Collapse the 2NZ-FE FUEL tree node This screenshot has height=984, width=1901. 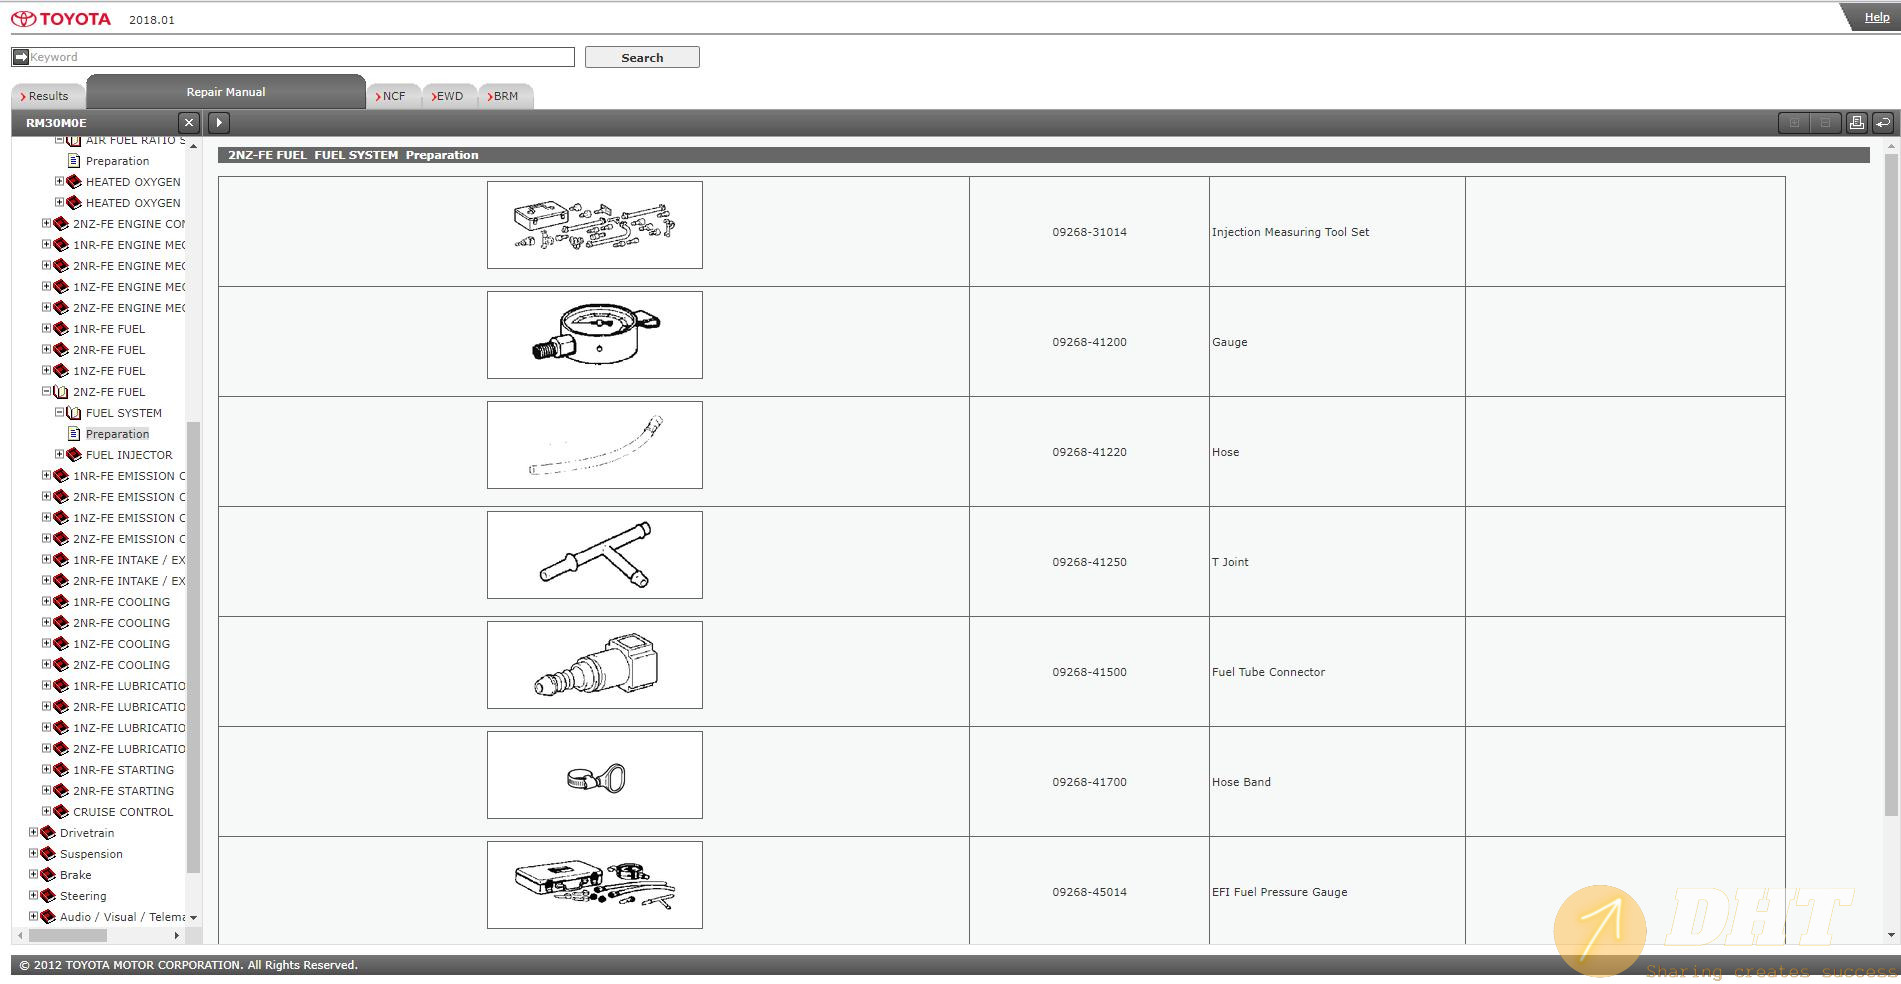pos(46,391)
